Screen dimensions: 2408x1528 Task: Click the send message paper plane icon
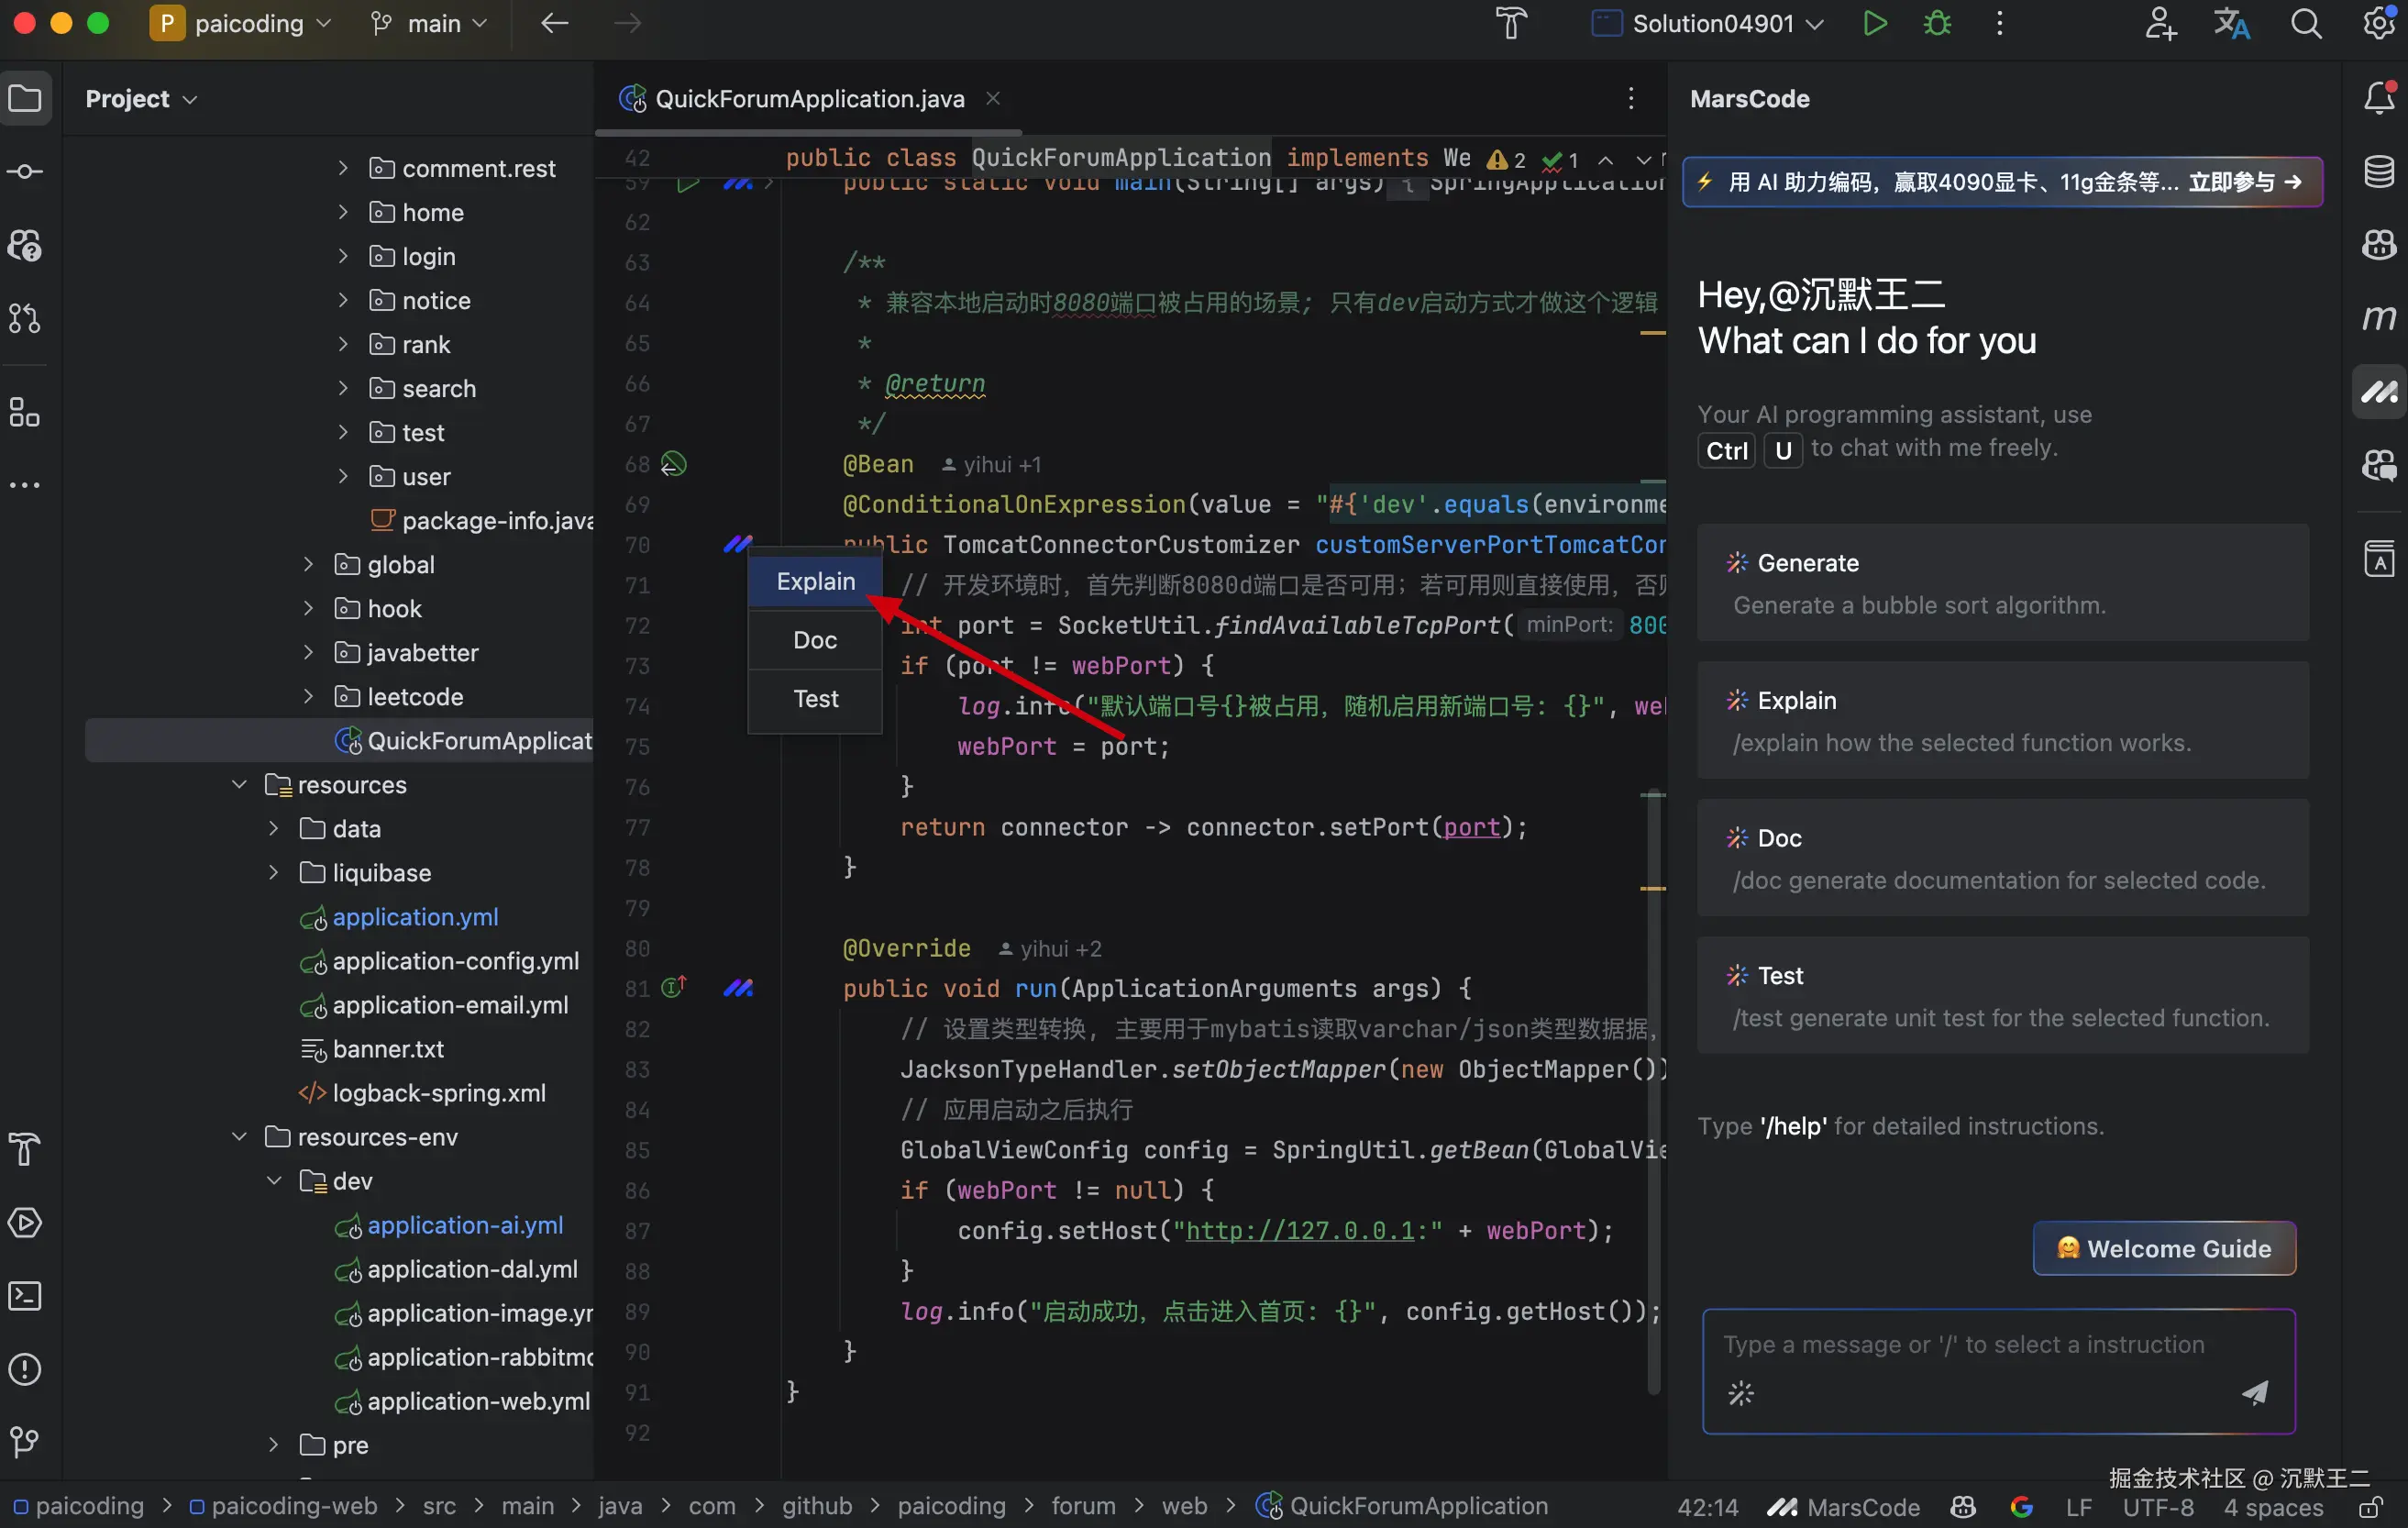2254,1392
